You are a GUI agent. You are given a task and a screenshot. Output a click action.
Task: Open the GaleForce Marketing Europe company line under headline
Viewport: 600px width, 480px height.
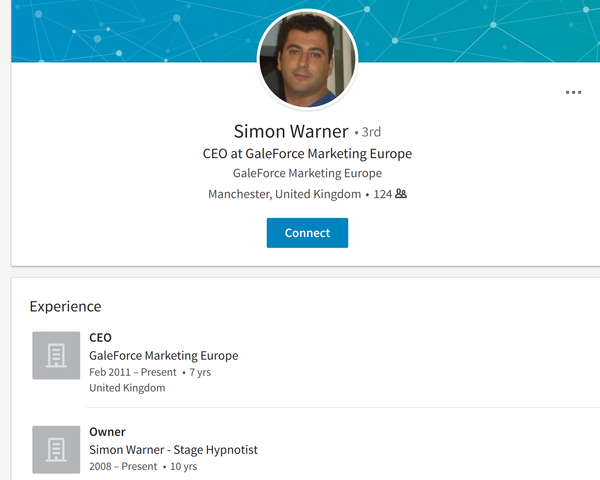pos(307,173)
